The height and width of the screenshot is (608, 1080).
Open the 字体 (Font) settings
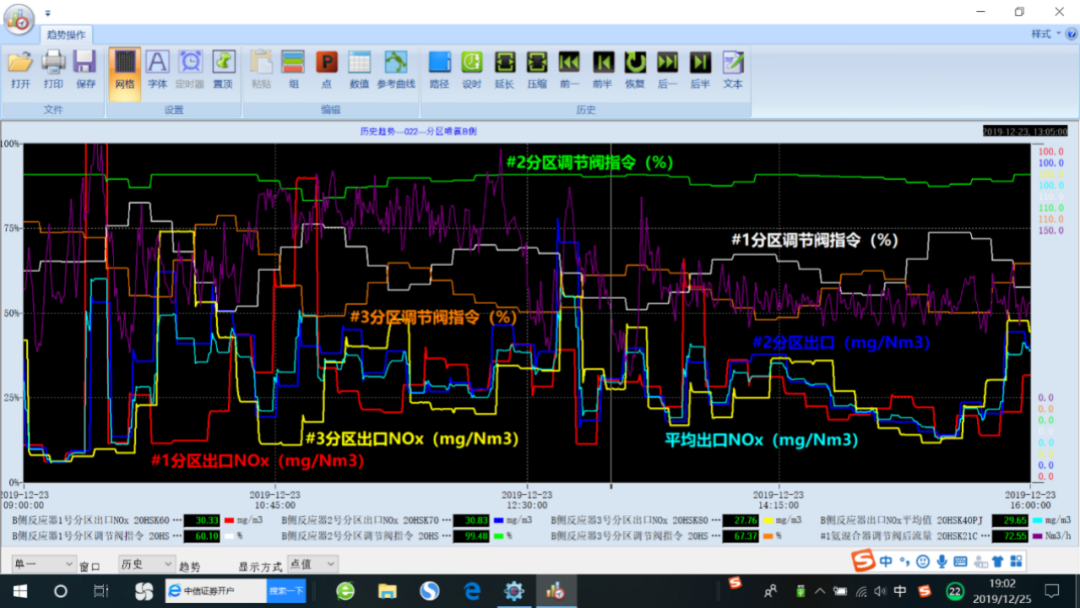point(157,68)
